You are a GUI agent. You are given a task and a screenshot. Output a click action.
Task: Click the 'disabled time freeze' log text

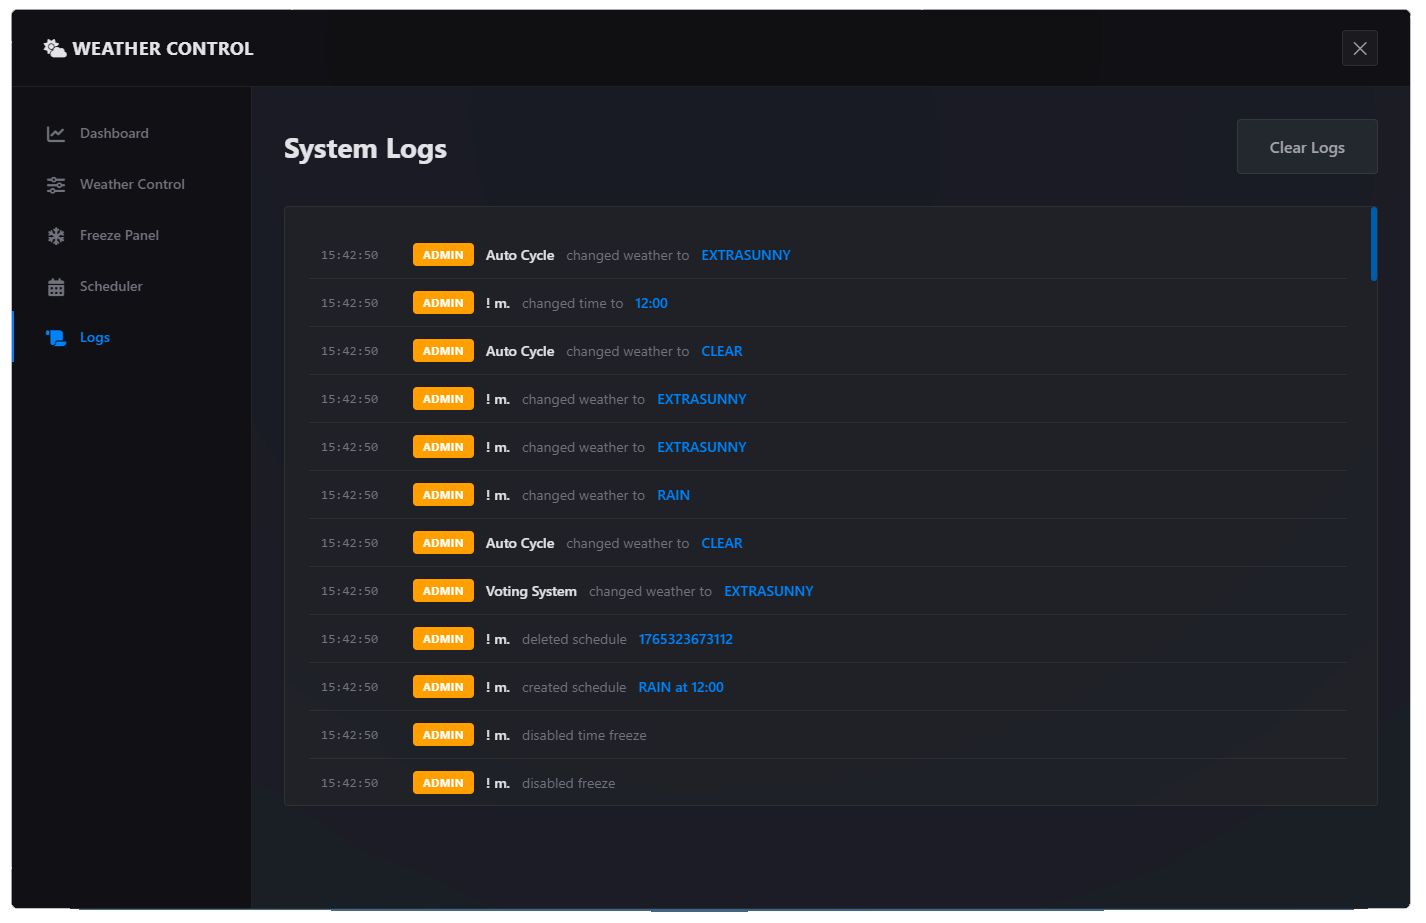click(584, 735)
